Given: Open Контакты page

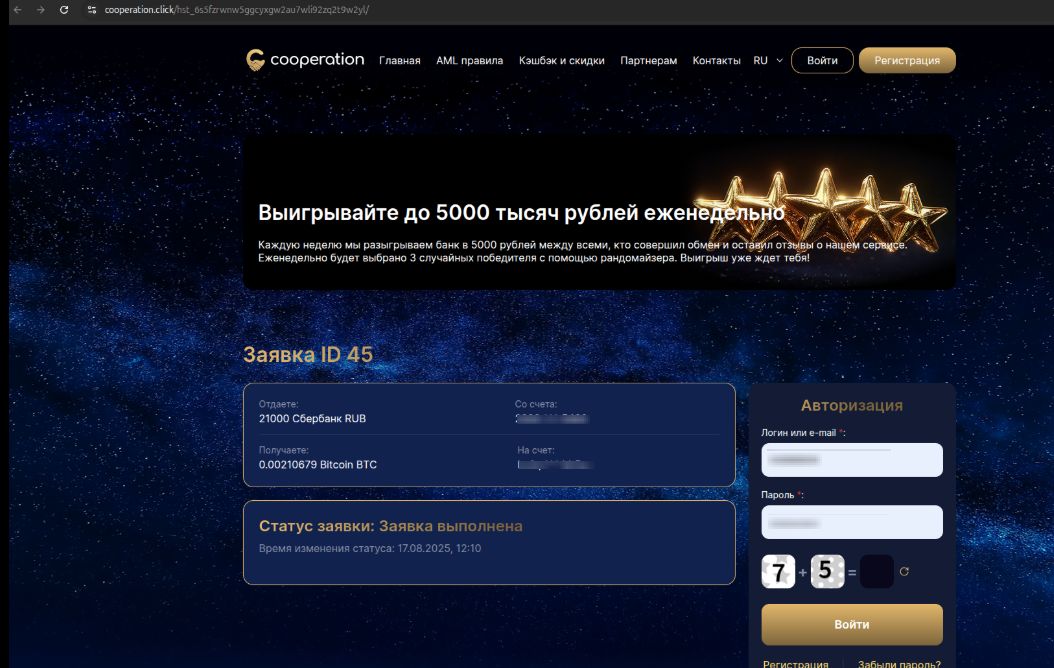Looking at the screenshot, I should (x=716, y=60).
